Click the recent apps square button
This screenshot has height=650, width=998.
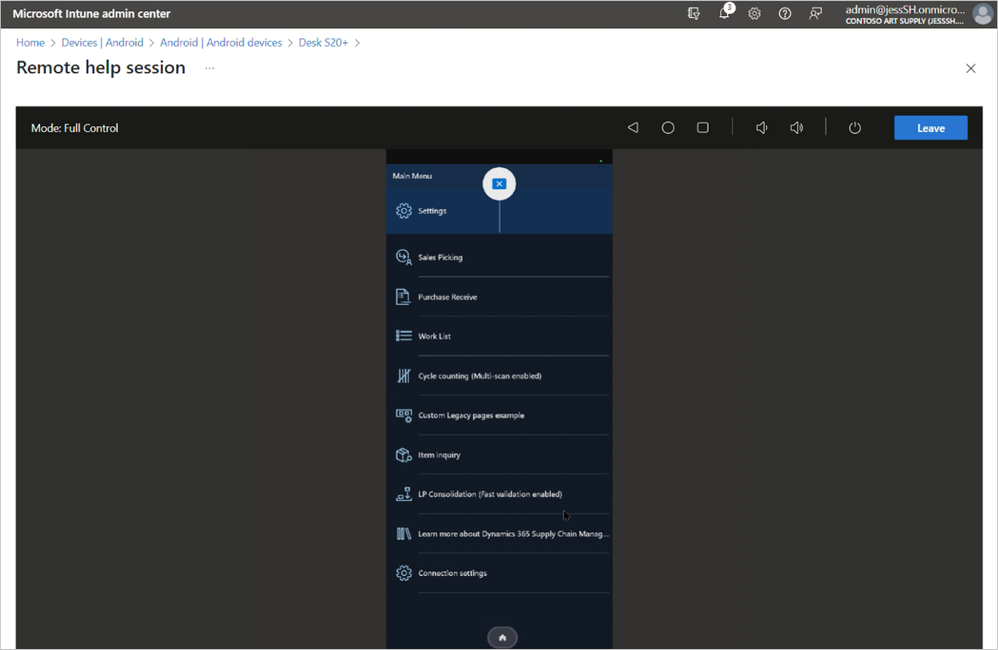(703, 127)
